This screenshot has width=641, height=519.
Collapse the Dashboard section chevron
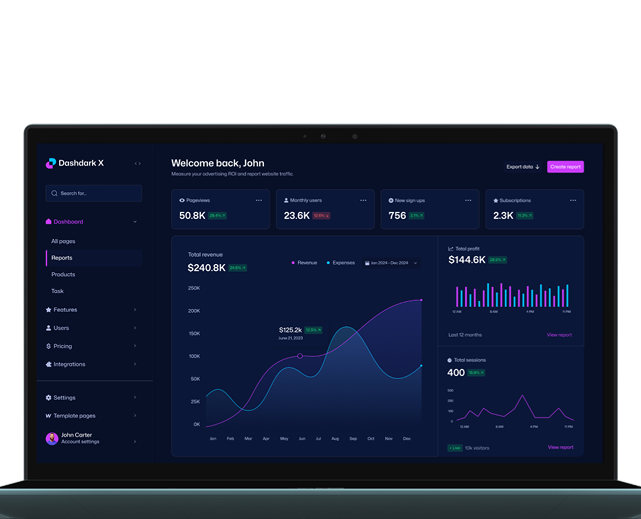click(135, 222)
